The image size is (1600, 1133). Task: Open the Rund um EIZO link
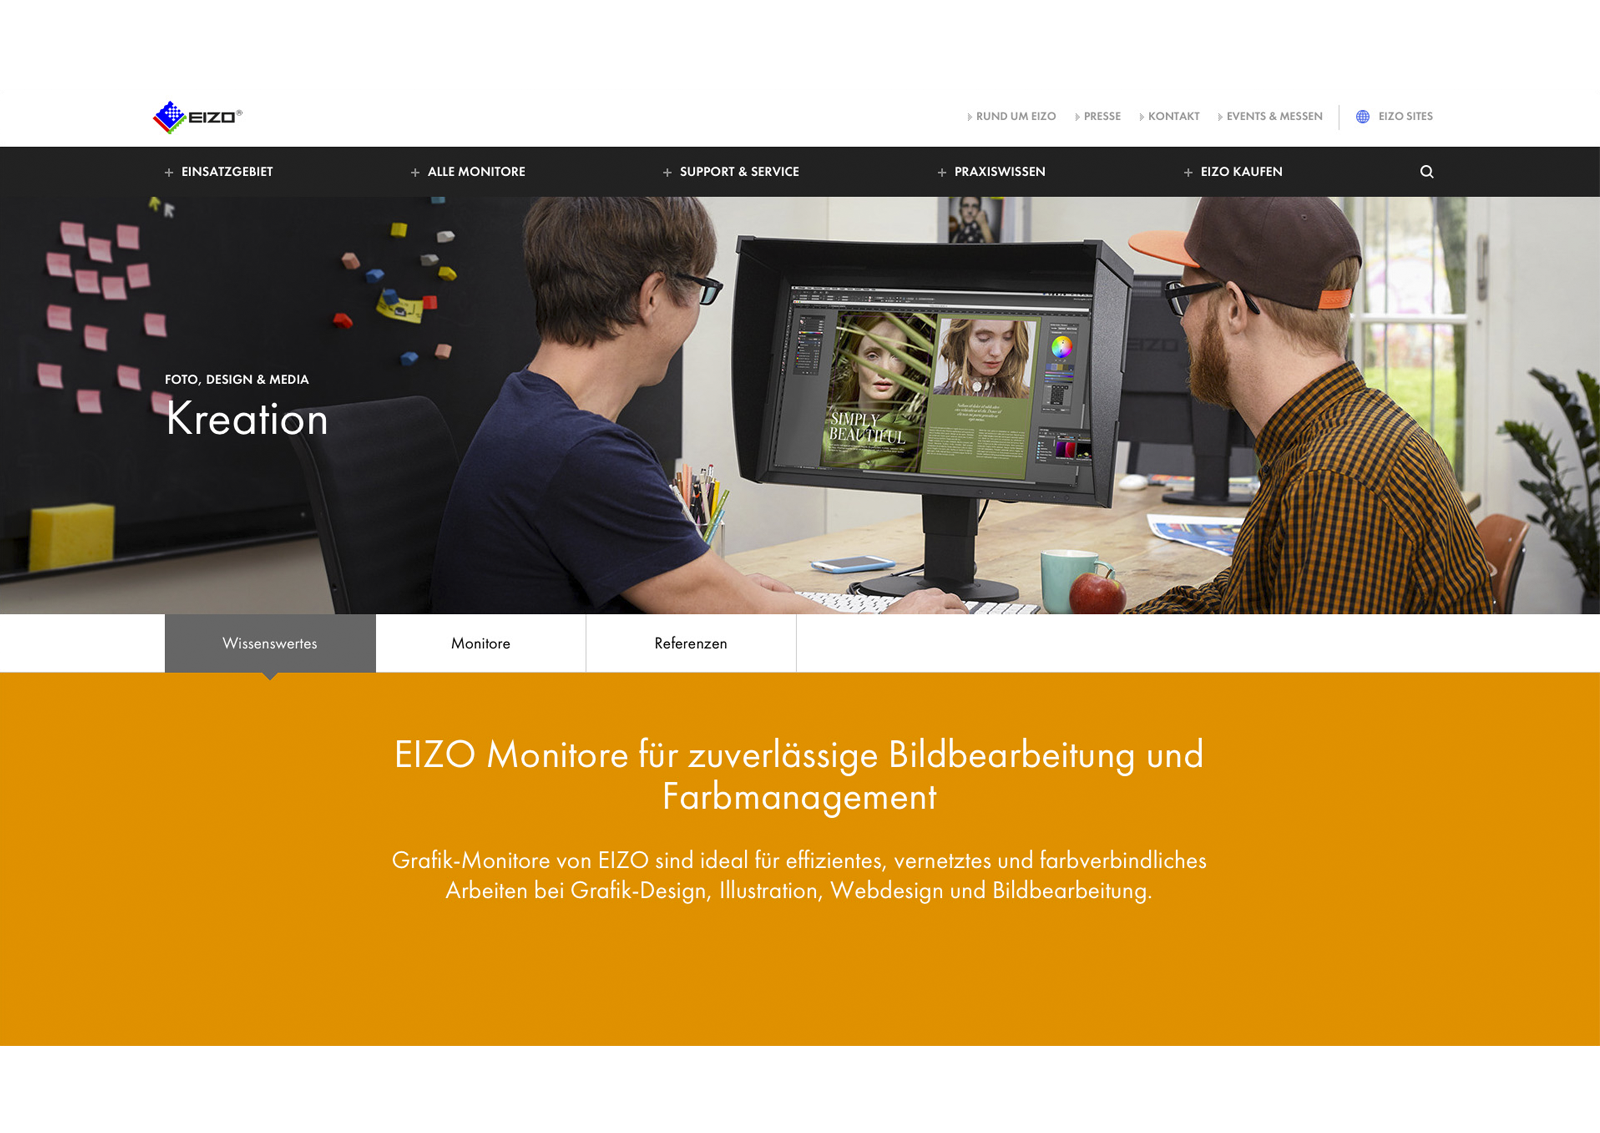(x=1015, y=117)
